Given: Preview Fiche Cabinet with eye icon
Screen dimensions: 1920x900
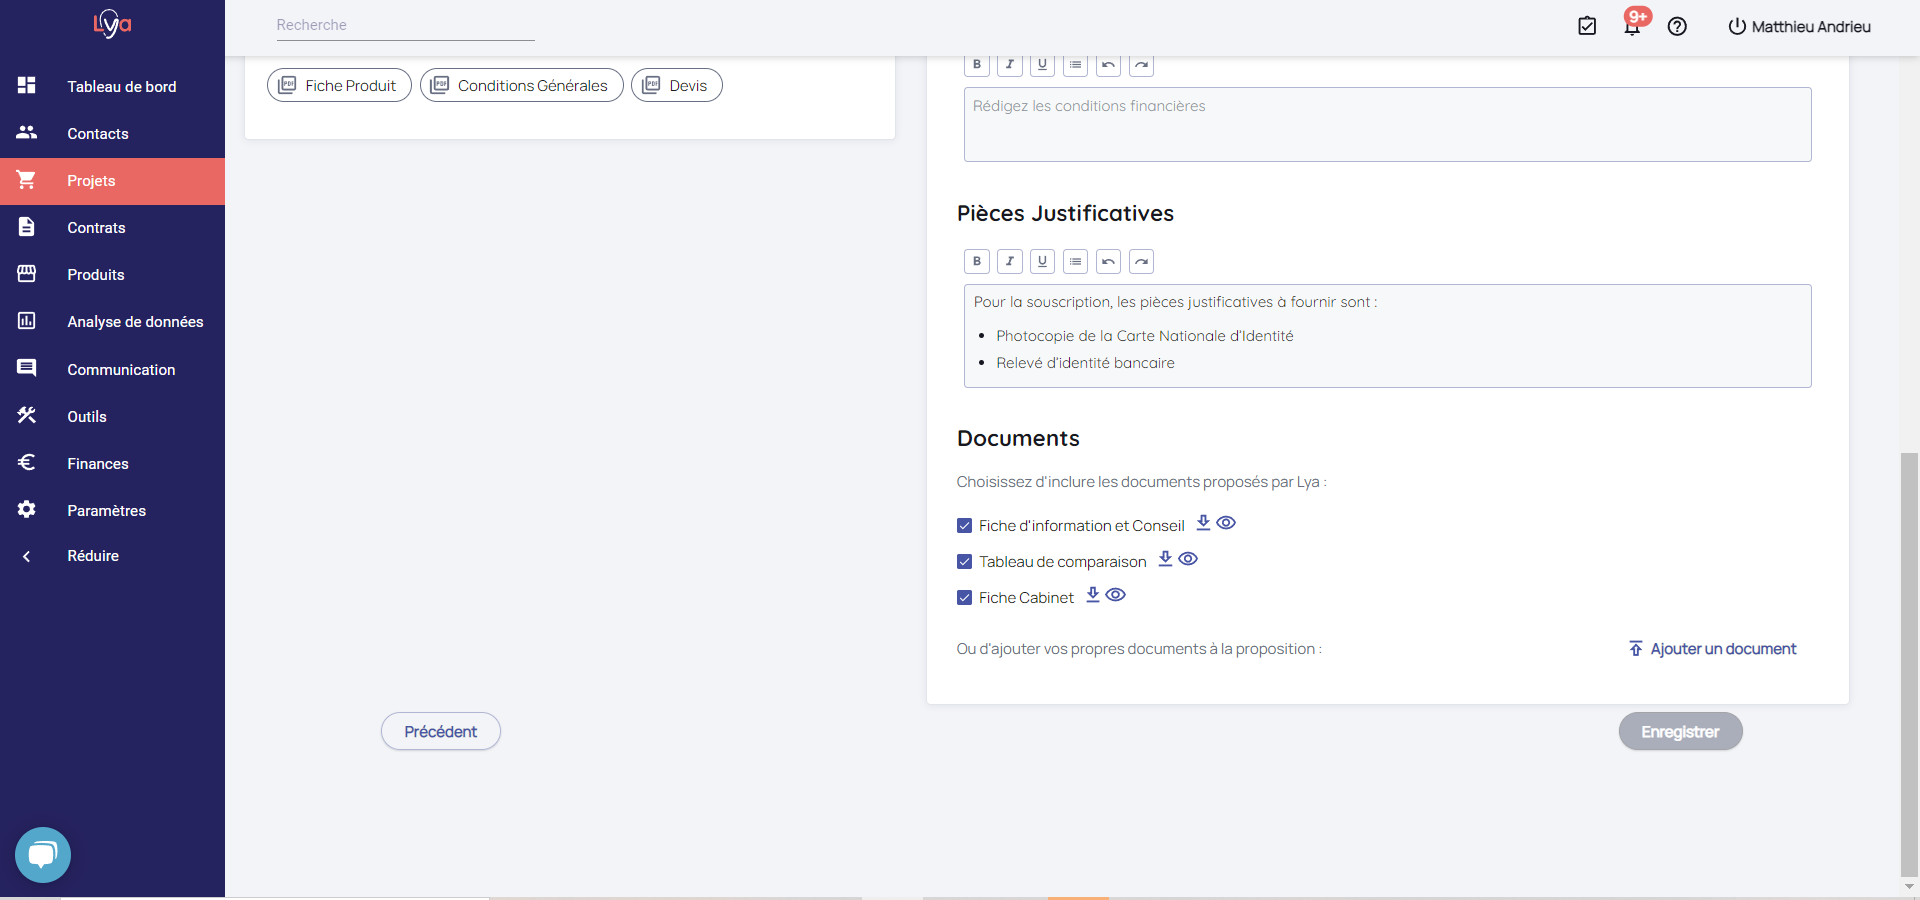Looking at the screenshot, I should point(1116,595).
